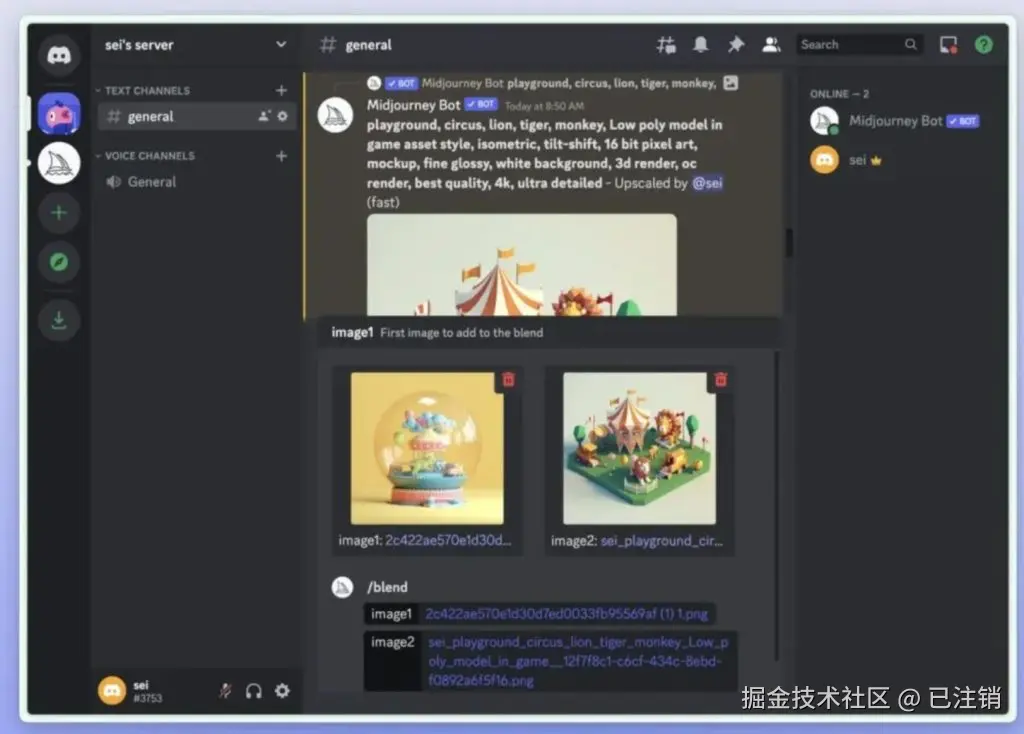Collapse the VOICE CHANNELS category
Screen dimensions: 1024x734
click(x=146, y=156)
